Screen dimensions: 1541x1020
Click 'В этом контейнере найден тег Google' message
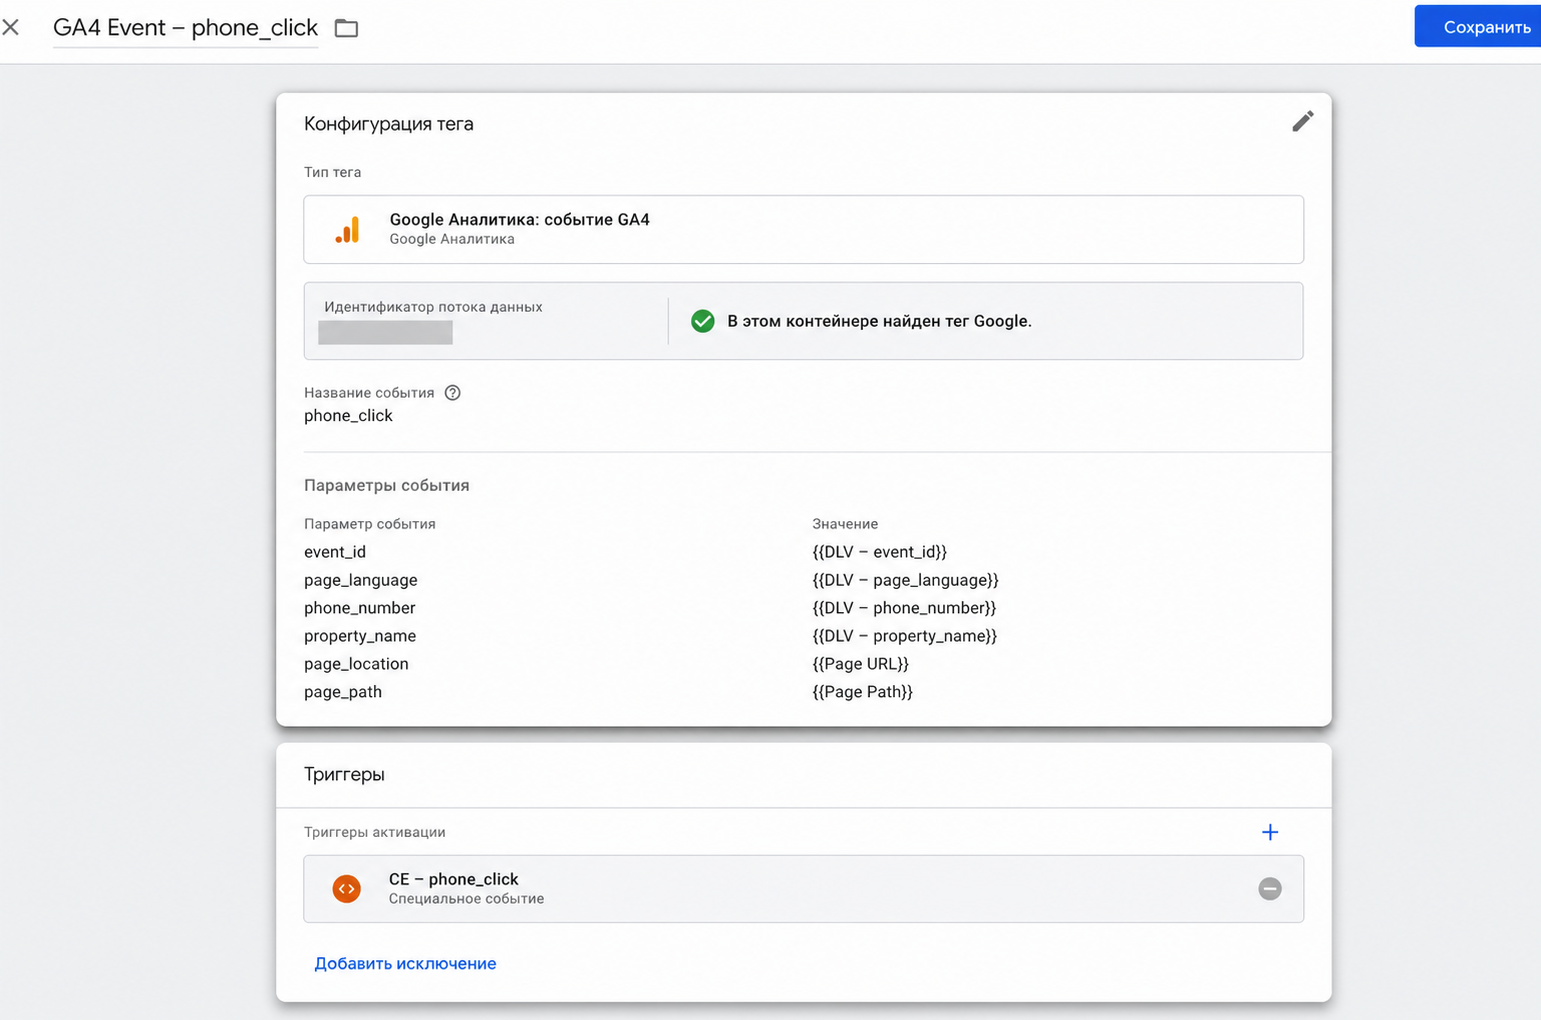point(879,321)
